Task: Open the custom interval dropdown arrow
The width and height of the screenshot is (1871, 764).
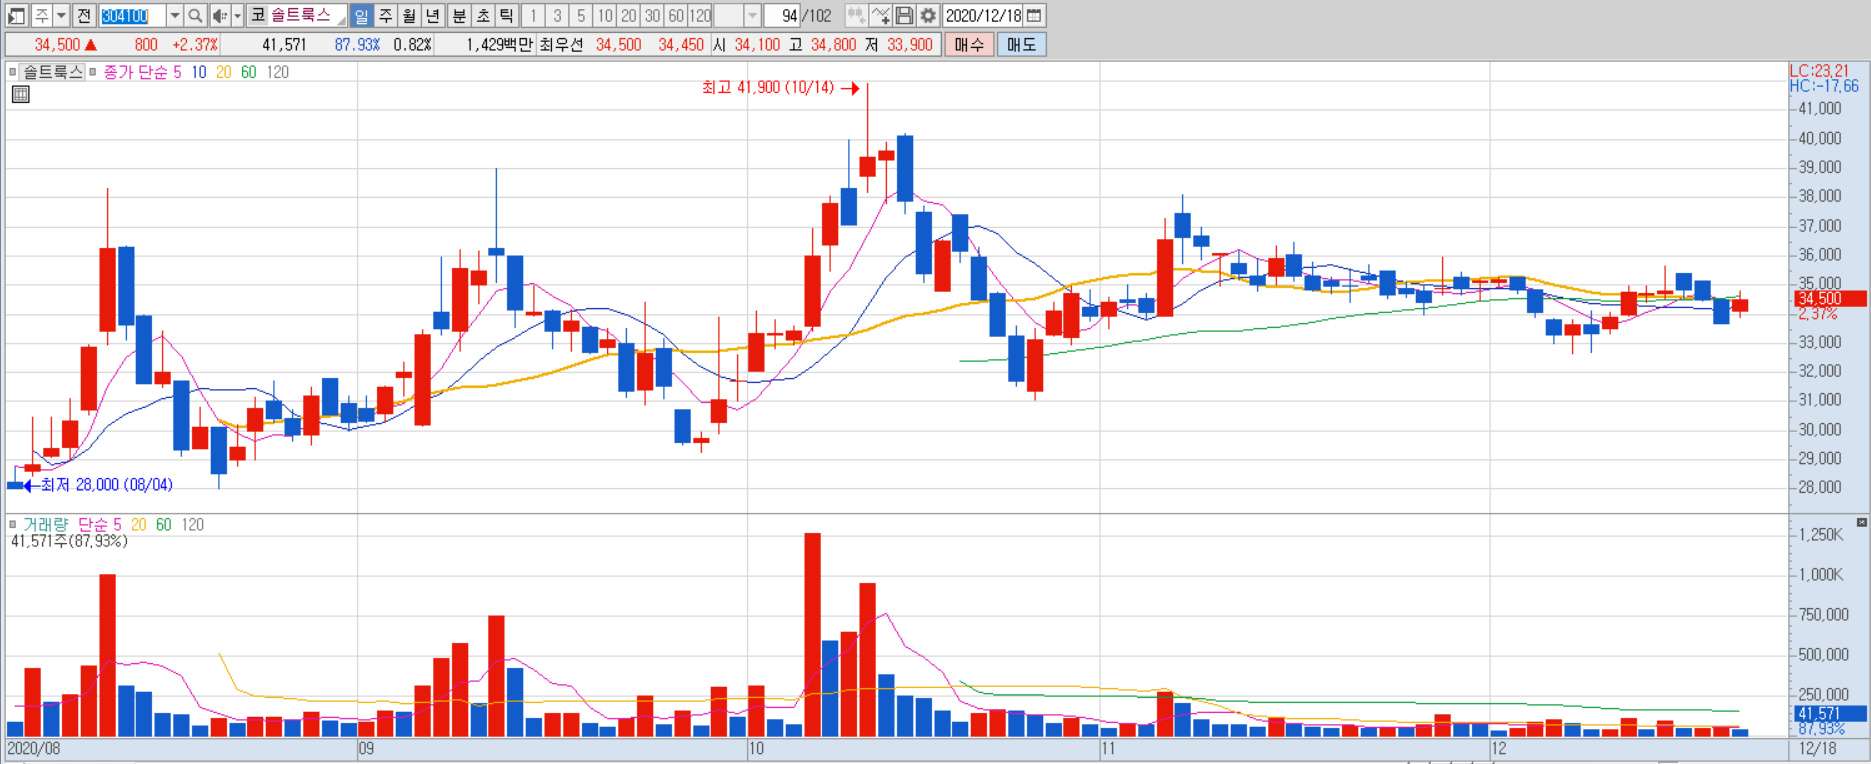Action: point(753,16)
